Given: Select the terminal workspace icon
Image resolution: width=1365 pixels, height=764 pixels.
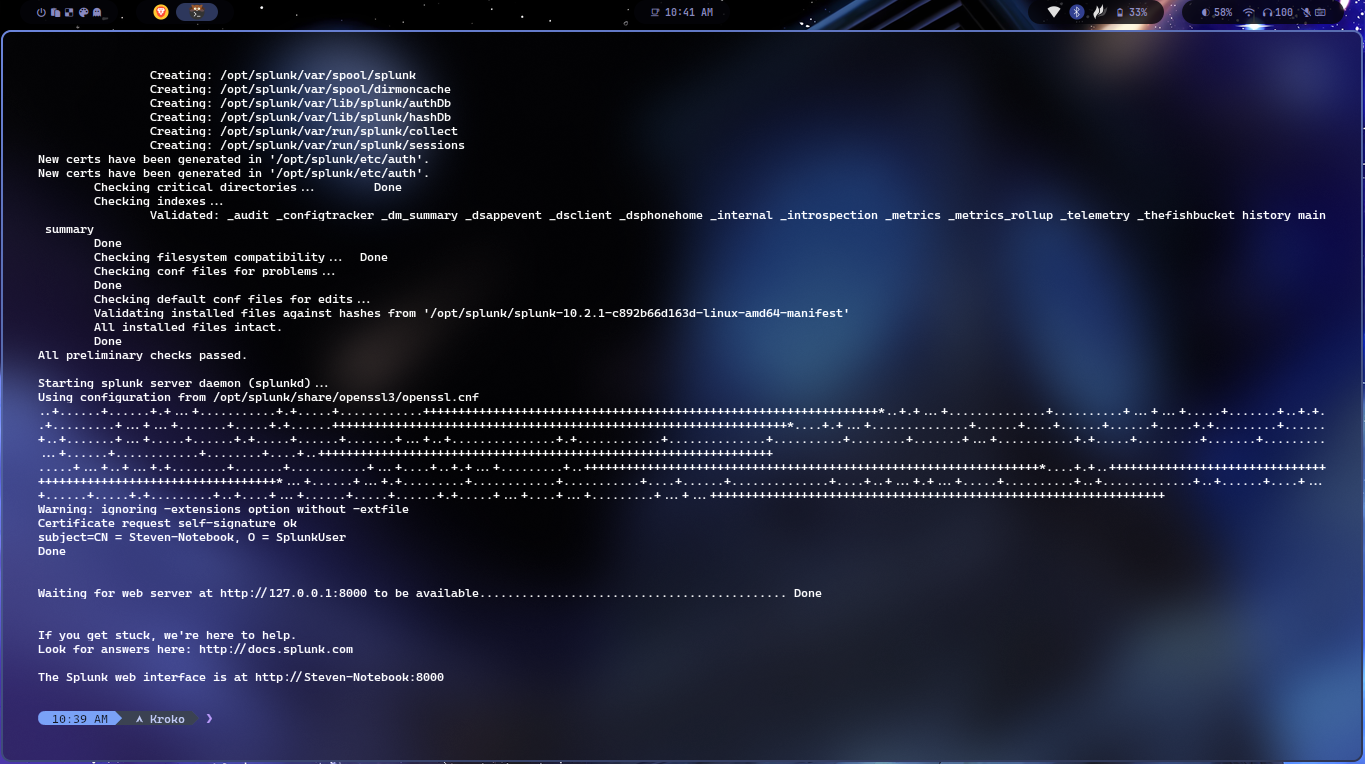Looking at the screenshot, I should coord(197,12).
